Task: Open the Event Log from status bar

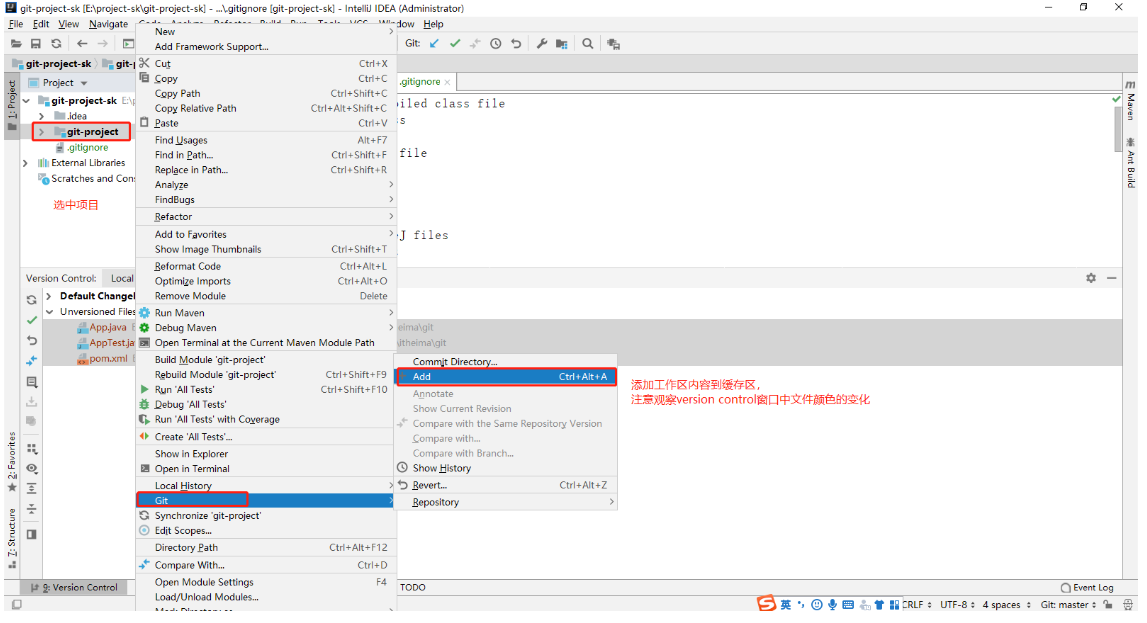Action: (1087, 588)
